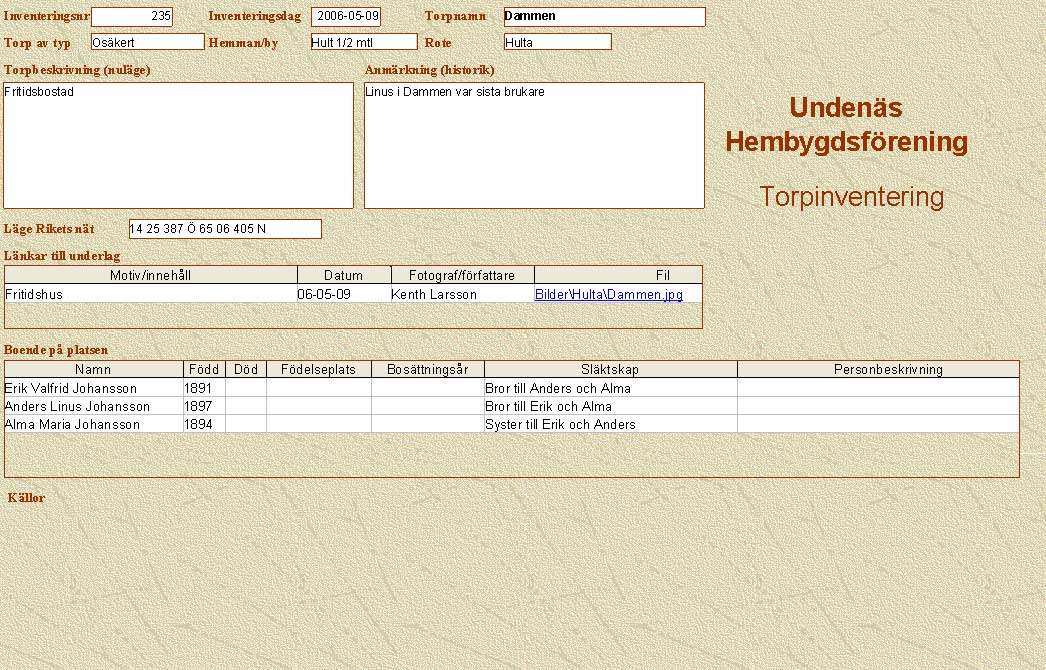This screenshot has height=670, width=1046.
Task: Select the Hemman/by field Hult 1/2 mtl
Action: (363, 42)
